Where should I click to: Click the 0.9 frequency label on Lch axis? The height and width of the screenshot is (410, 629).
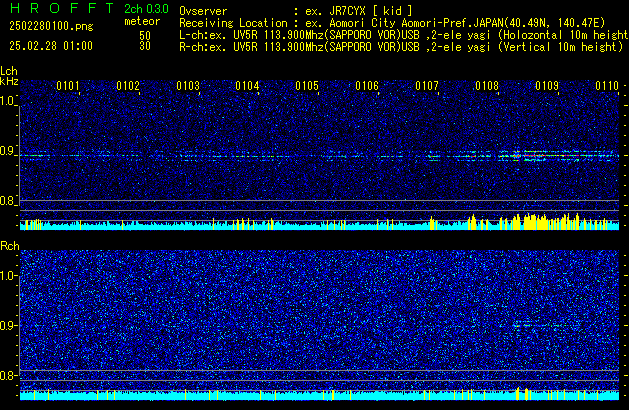(x=8, y=151)
